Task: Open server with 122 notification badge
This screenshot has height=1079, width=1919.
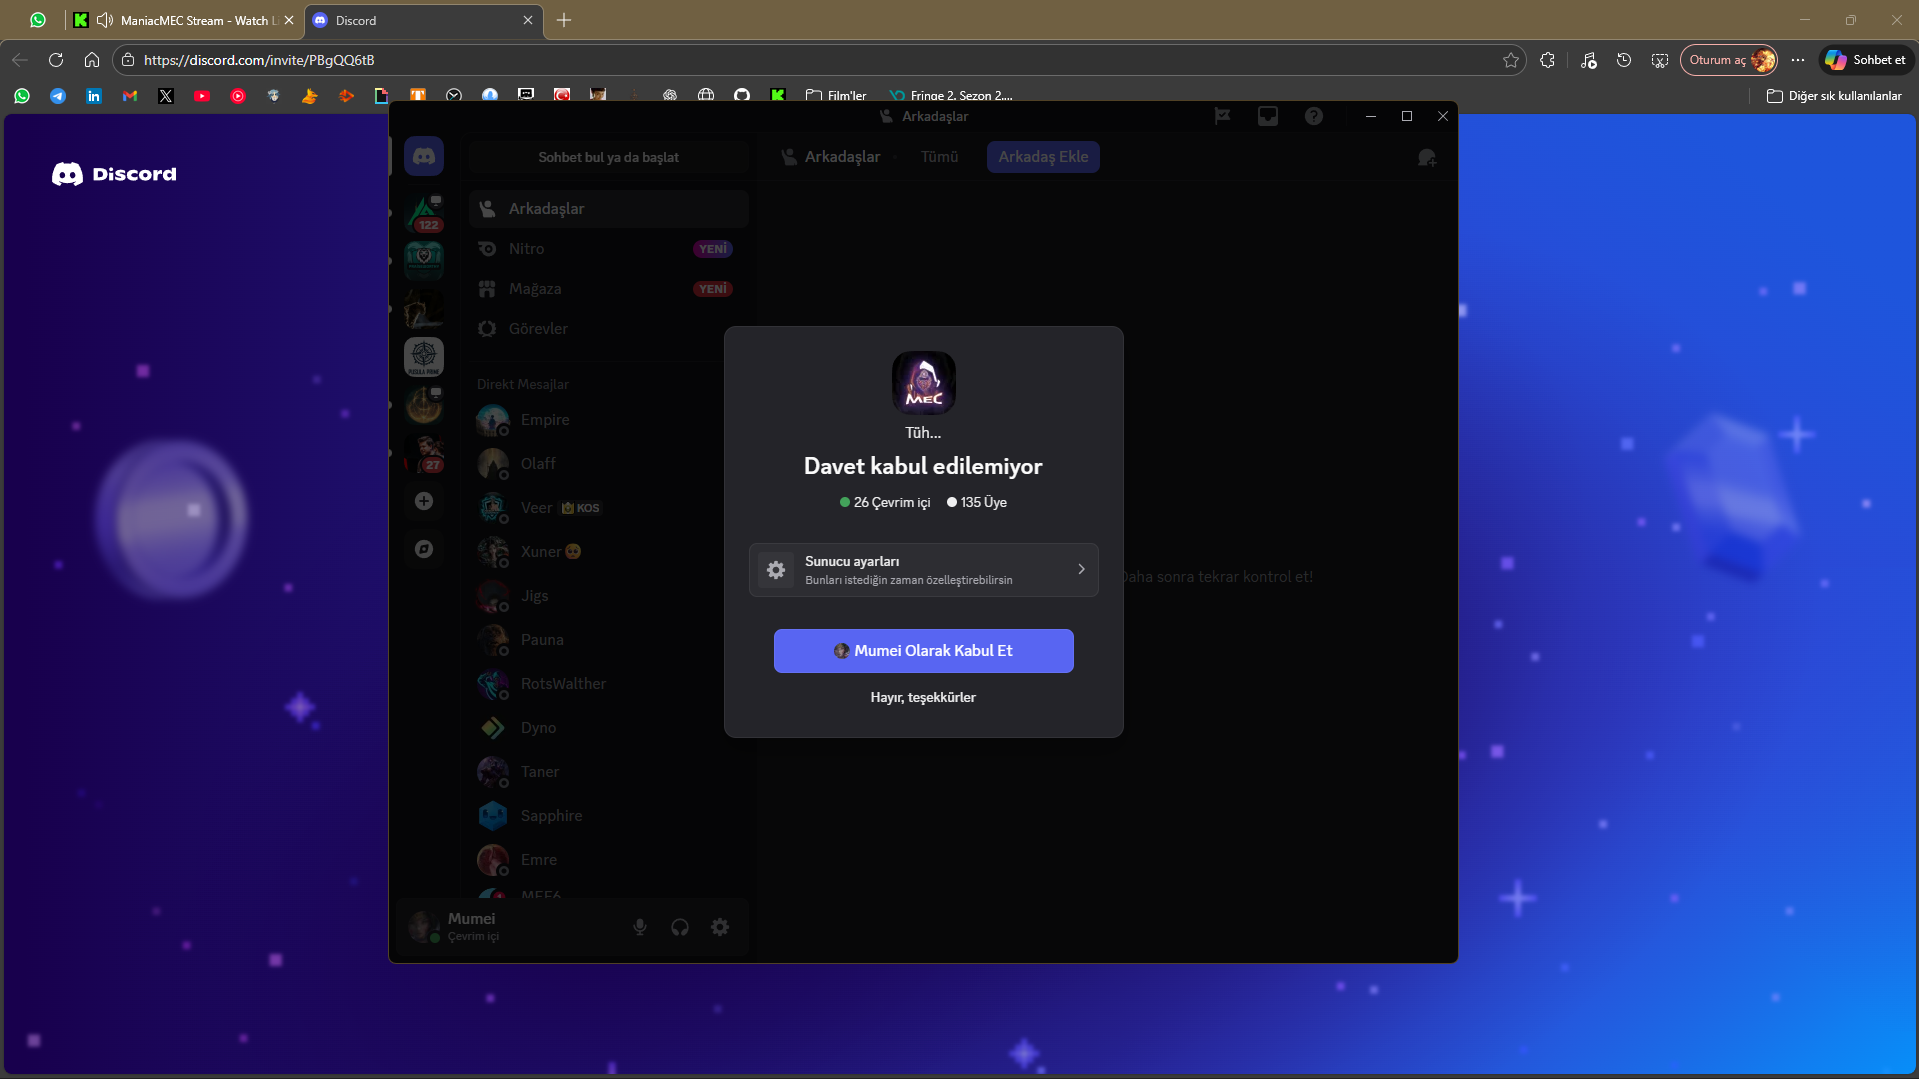Action: [x=424, y=213]
